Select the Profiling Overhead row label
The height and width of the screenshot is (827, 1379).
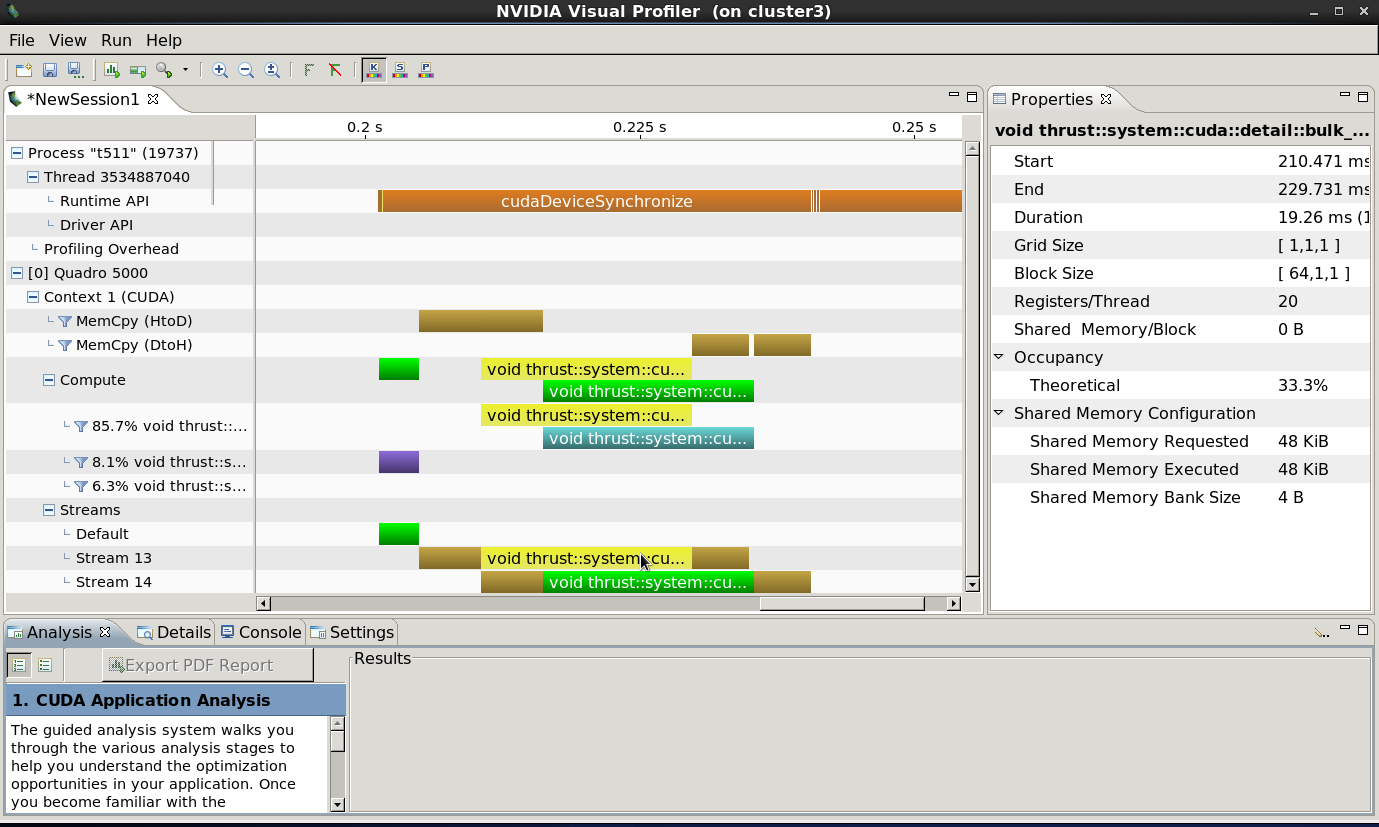111,249
